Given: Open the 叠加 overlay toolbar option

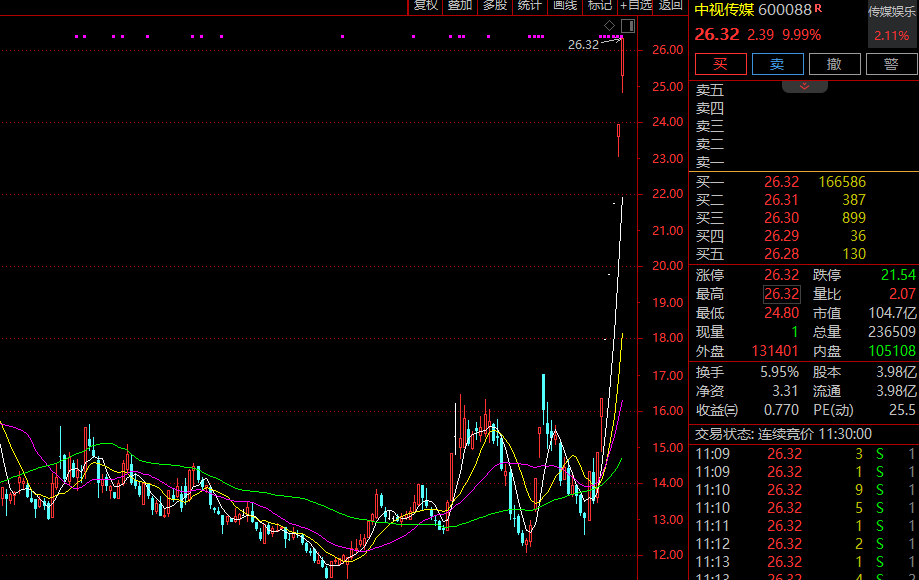Looking at the screenshot, I should 460,5.
